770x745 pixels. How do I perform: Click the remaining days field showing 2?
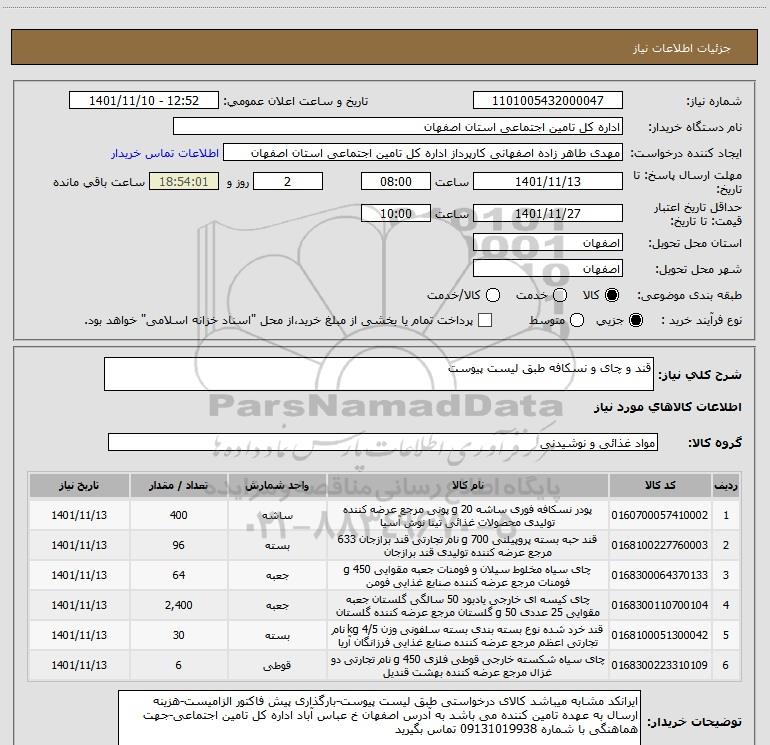pos(288,181)
